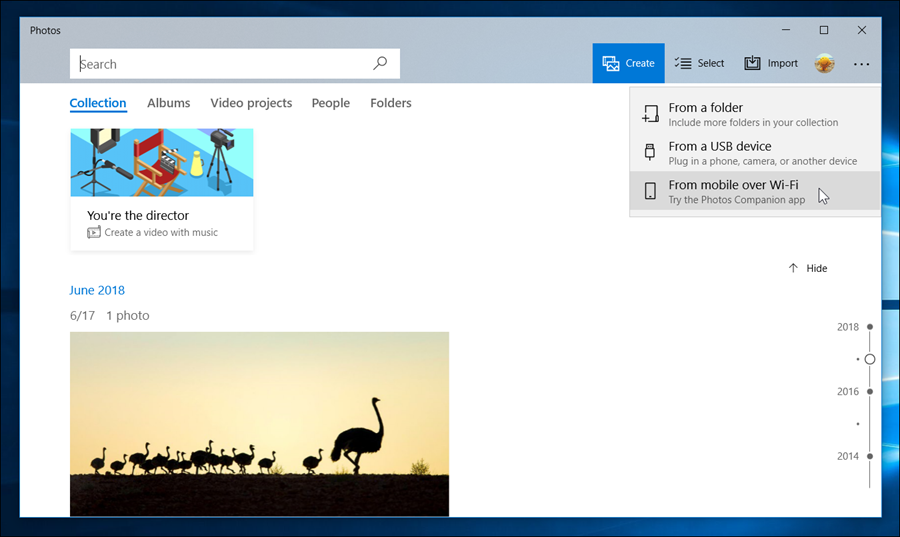The image size is (900, 537).
Task: Open the You're the director card illustration
Action: pyautogui.click(x=162, y=162)
